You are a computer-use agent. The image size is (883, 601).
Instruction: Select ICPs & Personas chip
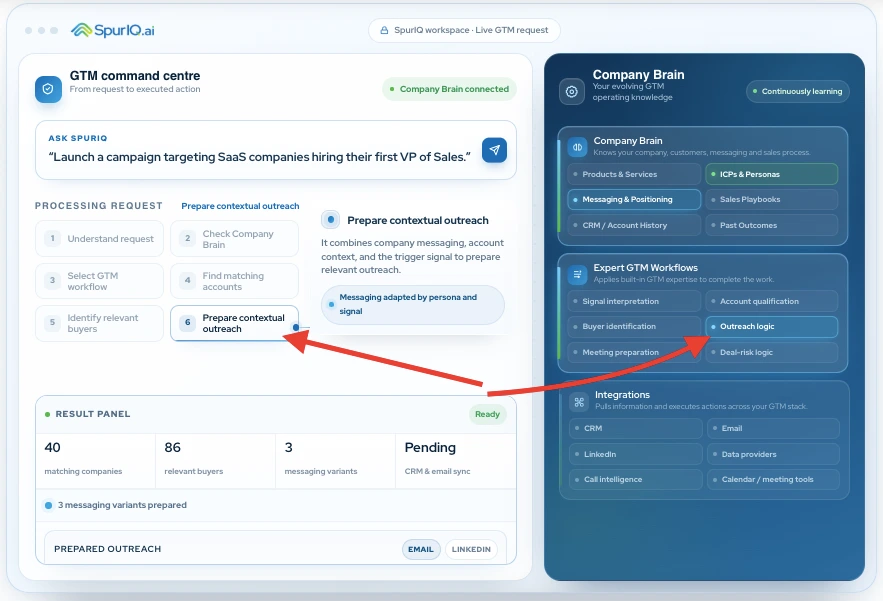(771, 174)
